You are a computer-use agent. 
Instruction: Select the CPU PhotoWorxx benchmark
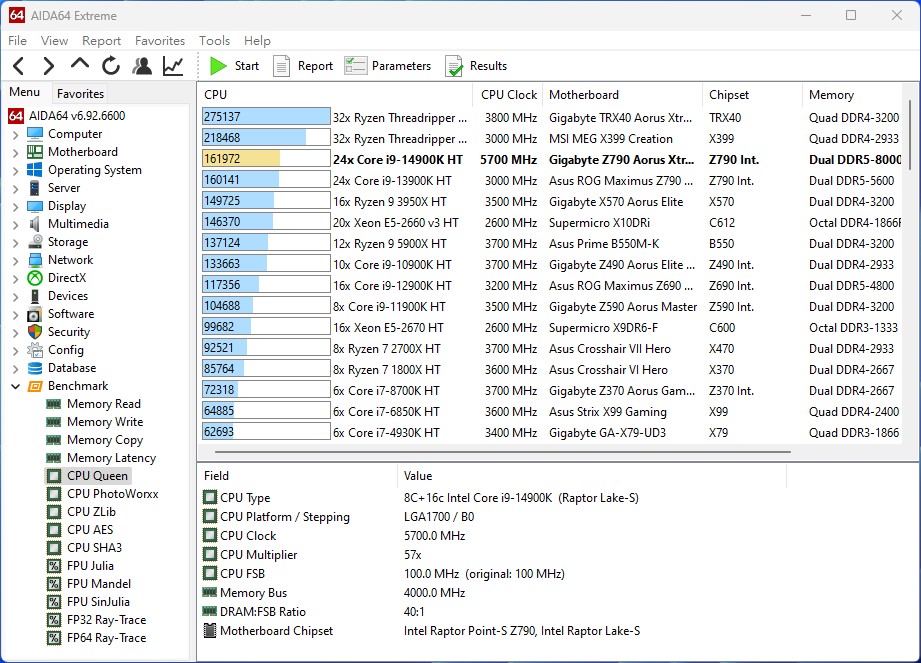112,494
